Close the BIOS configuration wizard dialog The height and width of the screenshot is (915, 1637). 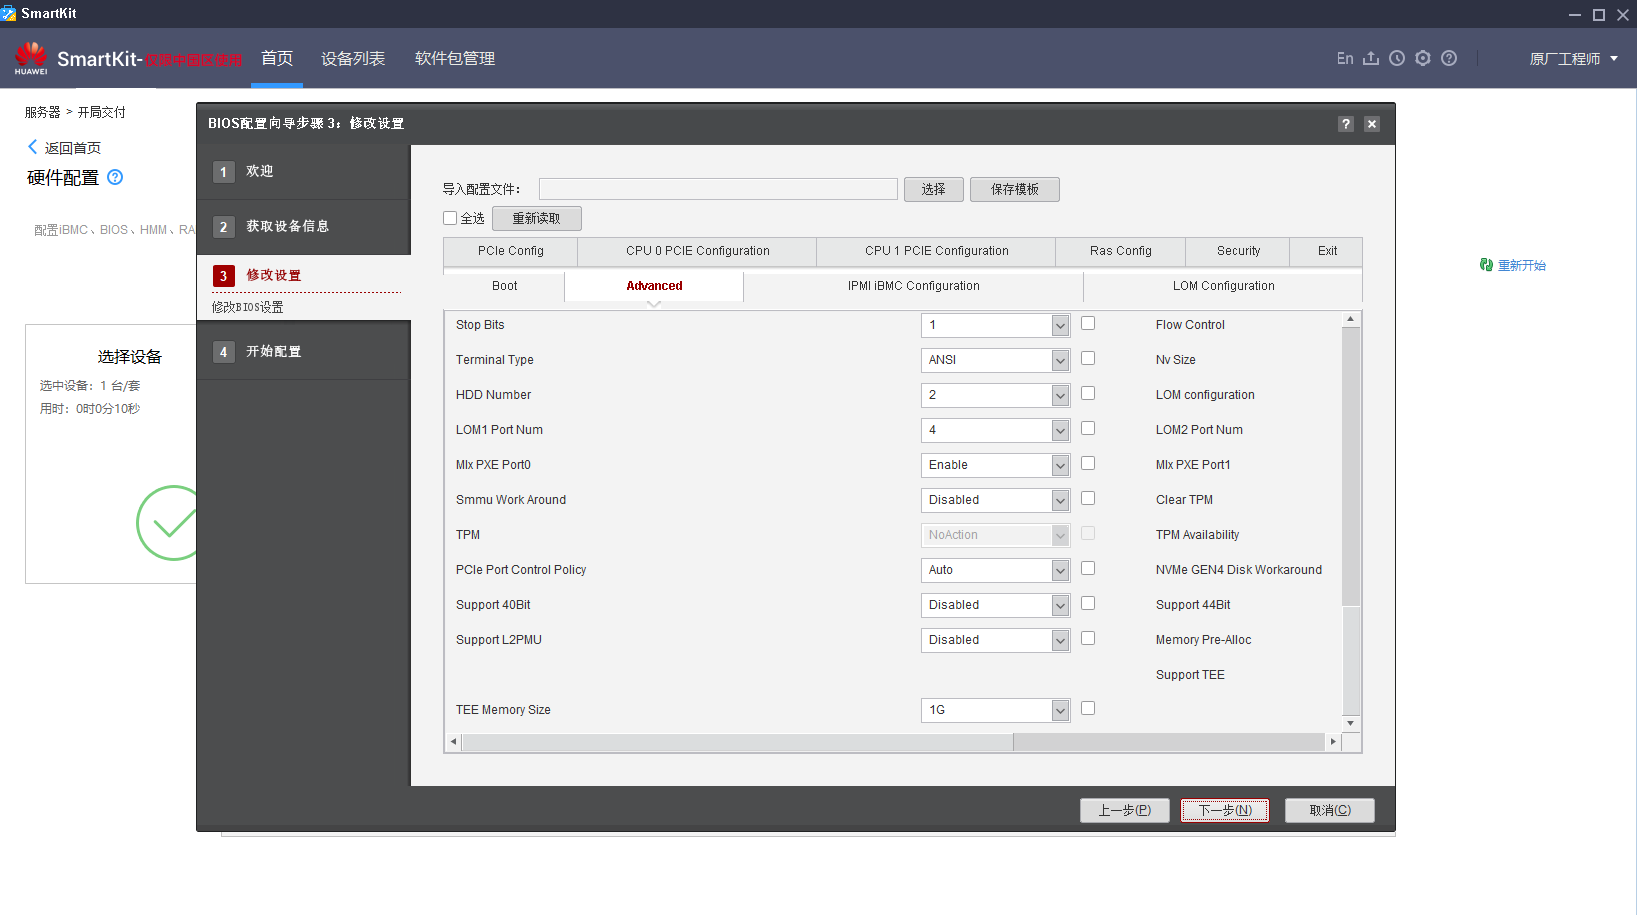[x=1372, y=124]
